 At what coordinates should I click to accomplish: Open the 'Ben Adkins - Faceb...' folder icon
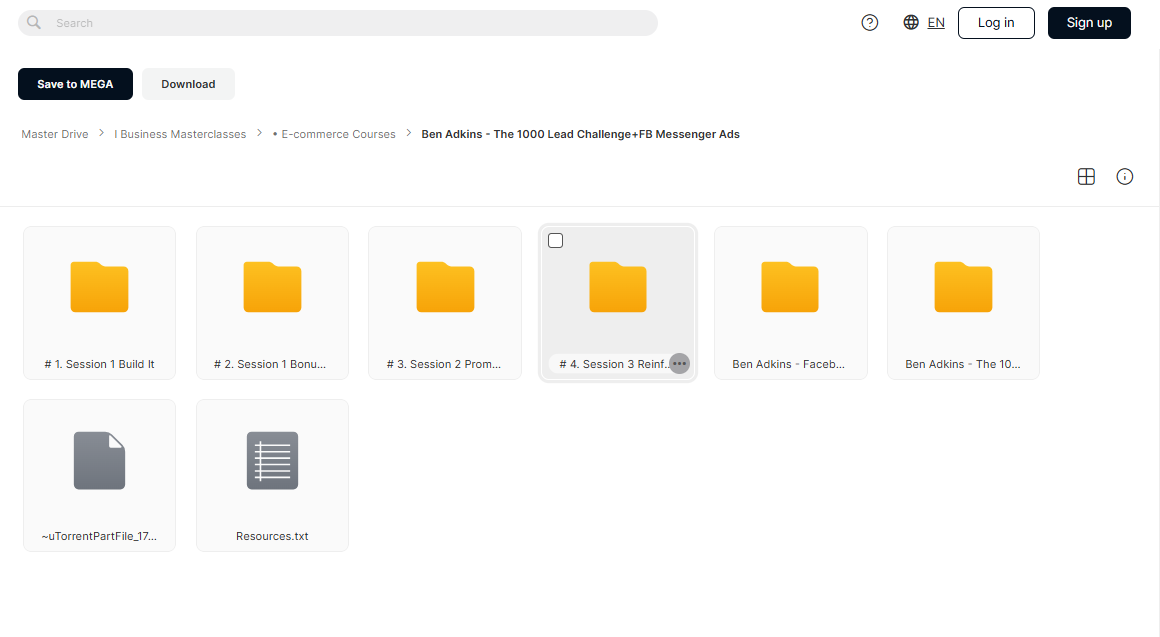pyautogui.click(x=790, y=287)
